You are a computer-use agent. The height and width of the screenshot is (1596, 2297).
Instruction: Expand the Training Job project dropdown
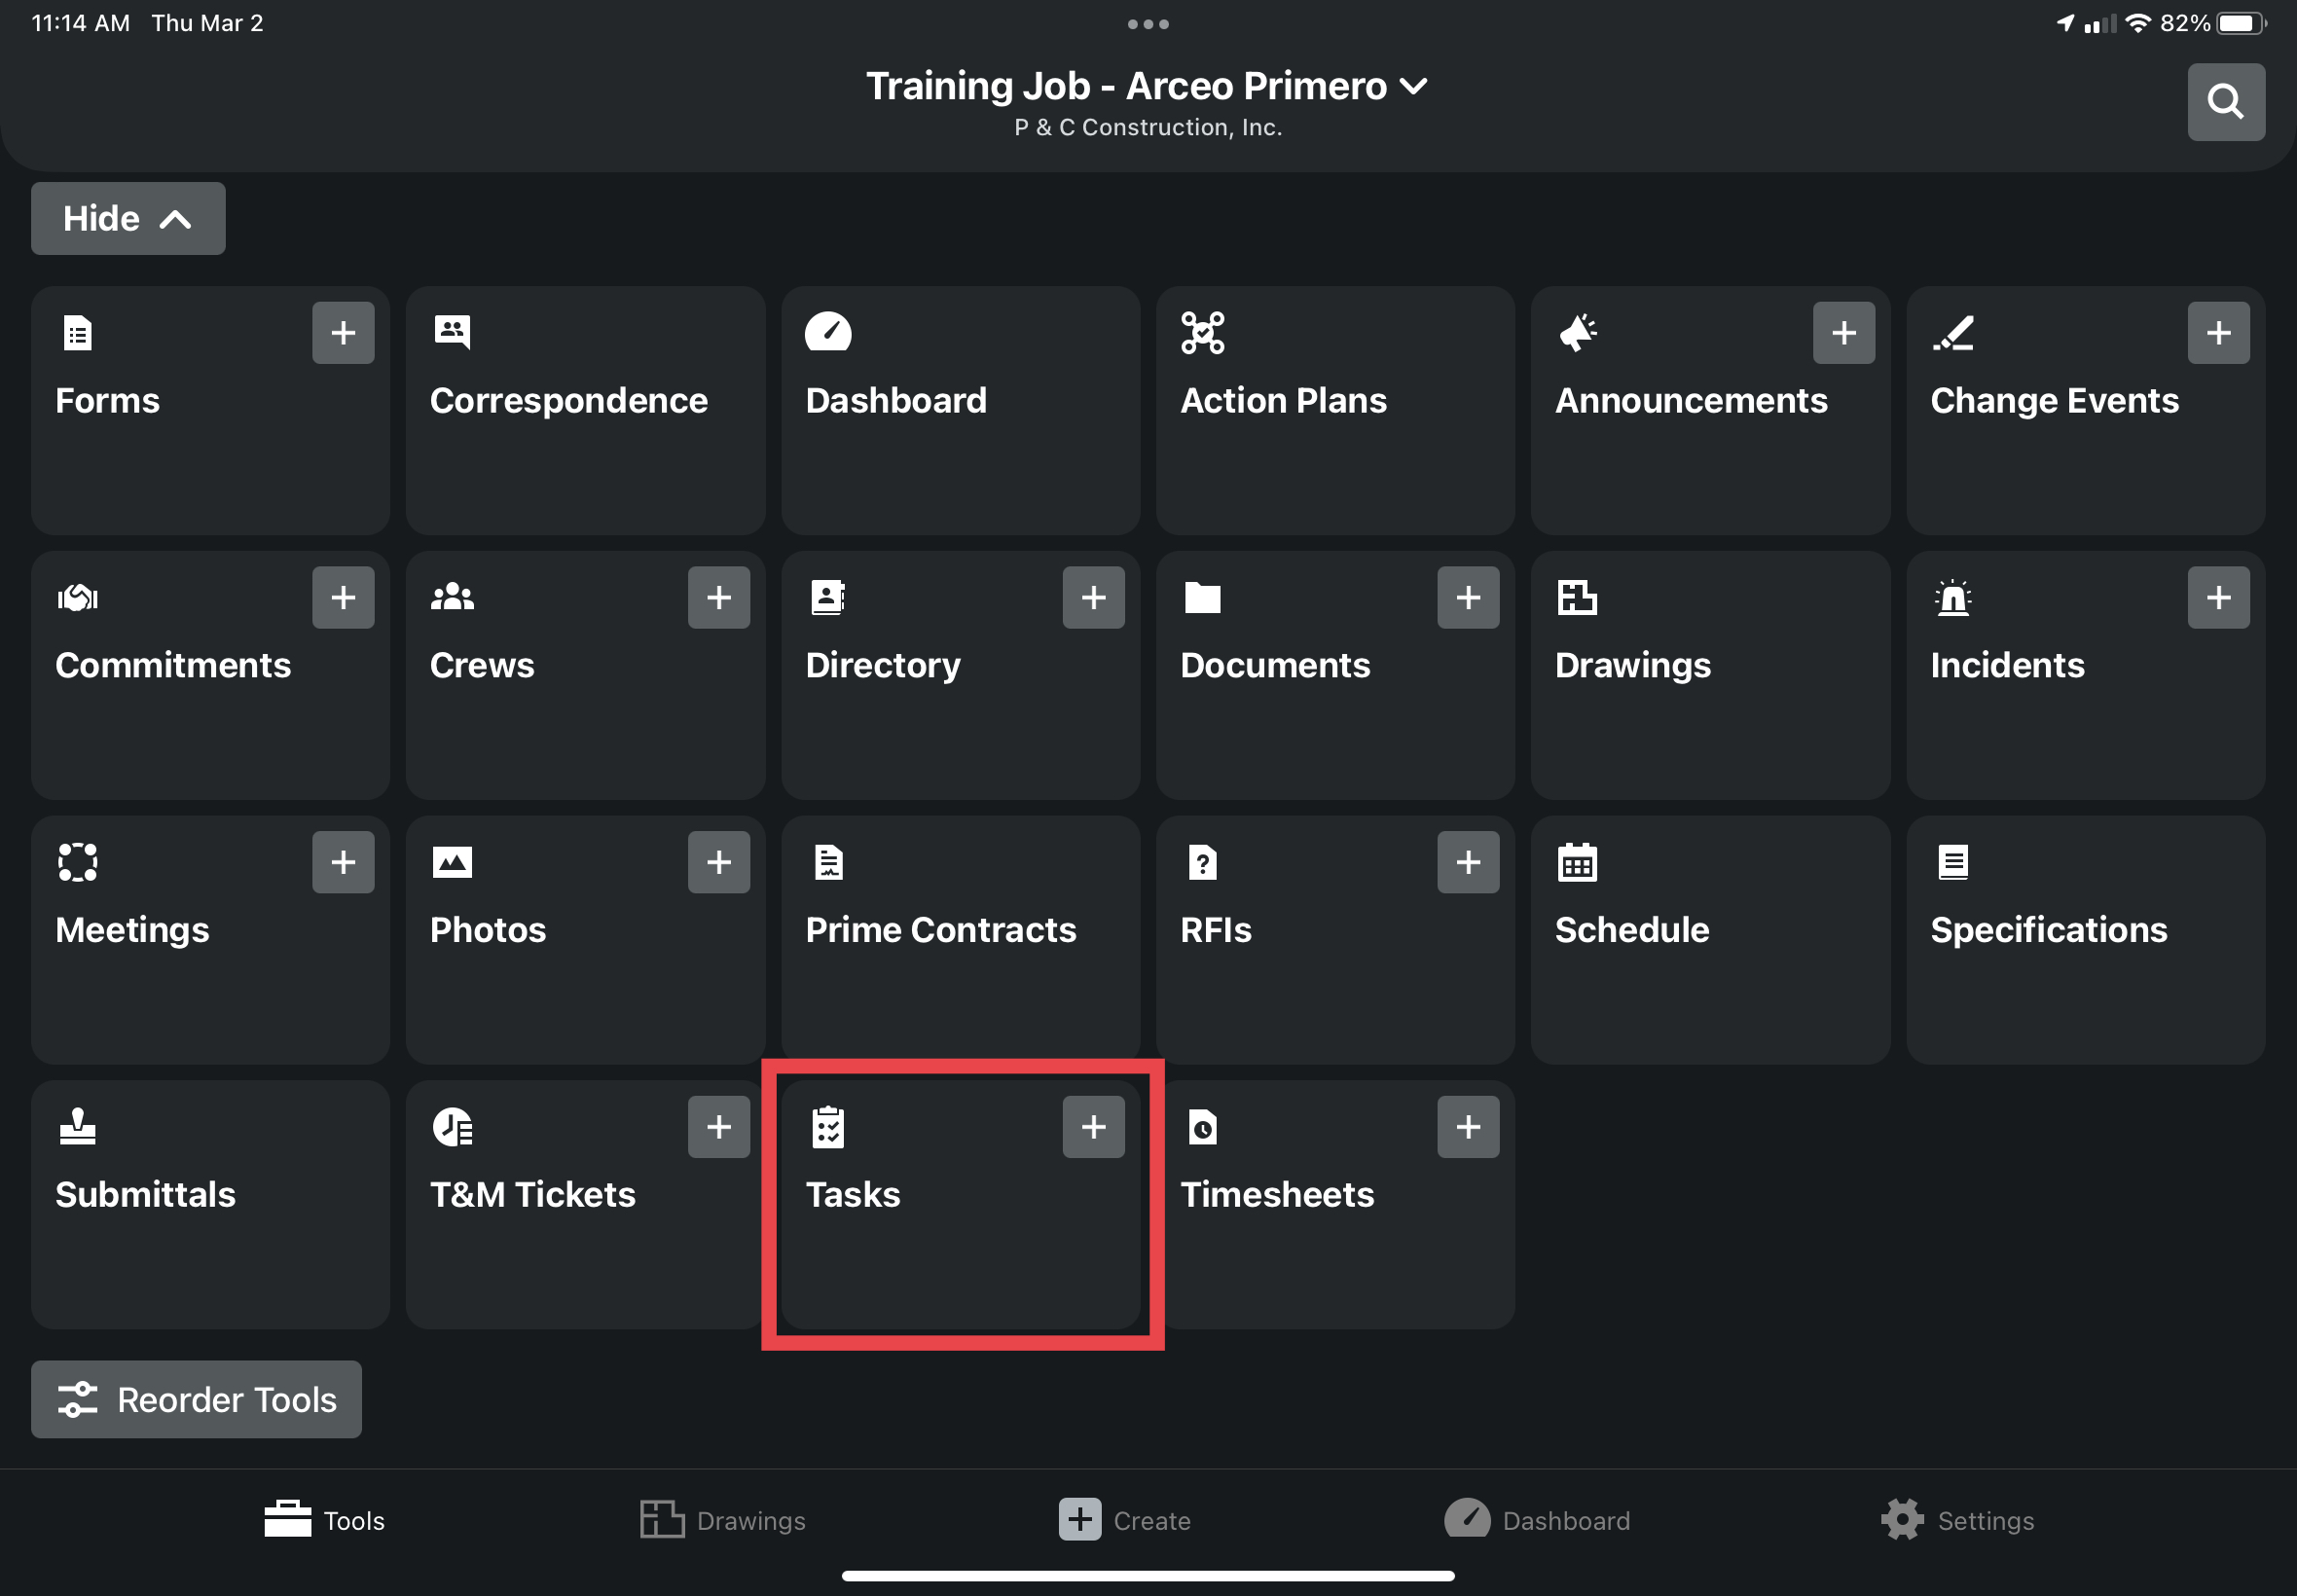tap(1146, 87)
